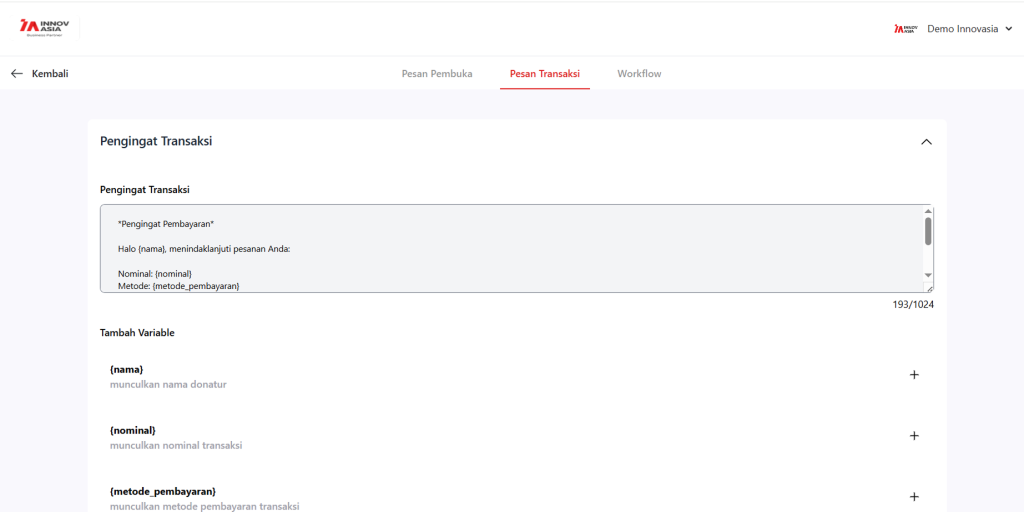Screen dimensions: 1024x512
Task: Click the Demo Innovasia account name
Action: pyautogui.click(x=962, y=29)
